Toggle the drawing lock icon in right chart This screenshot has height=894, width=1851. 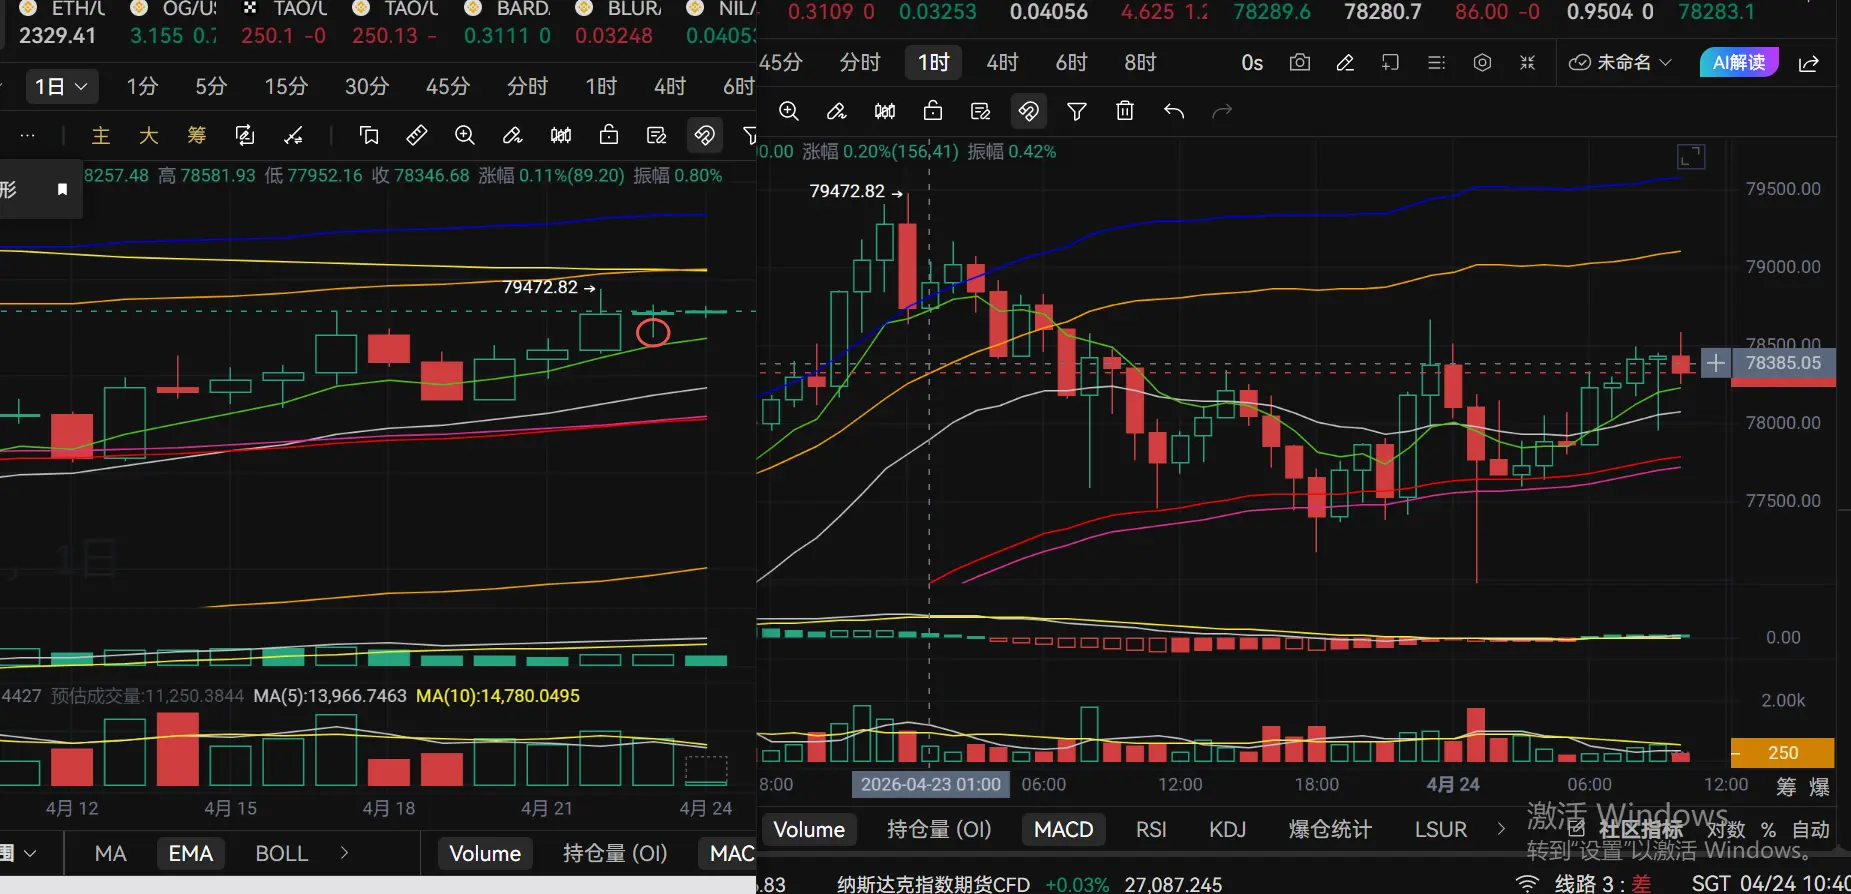tap(933, 111)
